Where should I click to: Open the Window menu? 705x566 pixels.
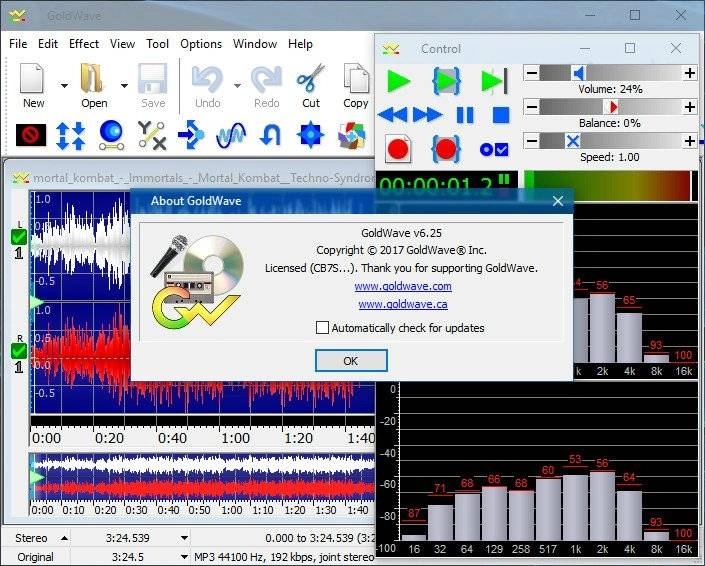254,44
